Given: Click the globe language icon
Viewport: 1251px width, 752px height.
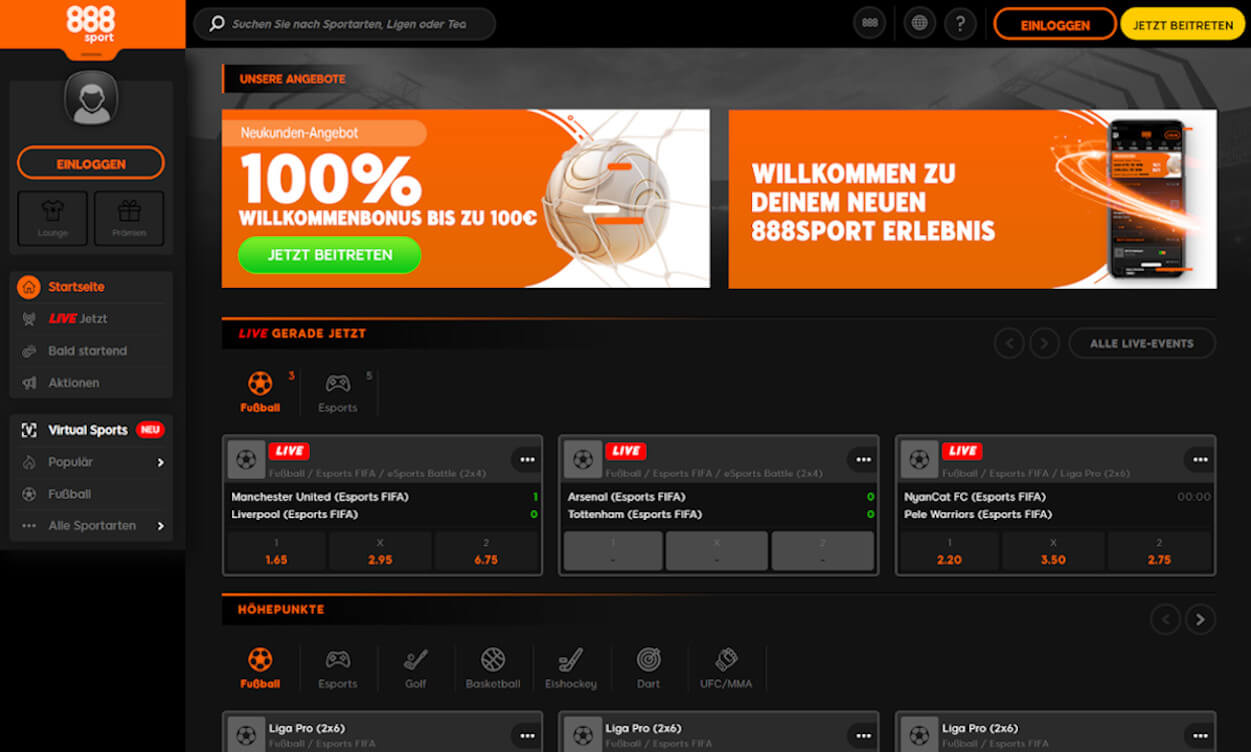Looking at the screenshot, I should (x=919, y=24).
